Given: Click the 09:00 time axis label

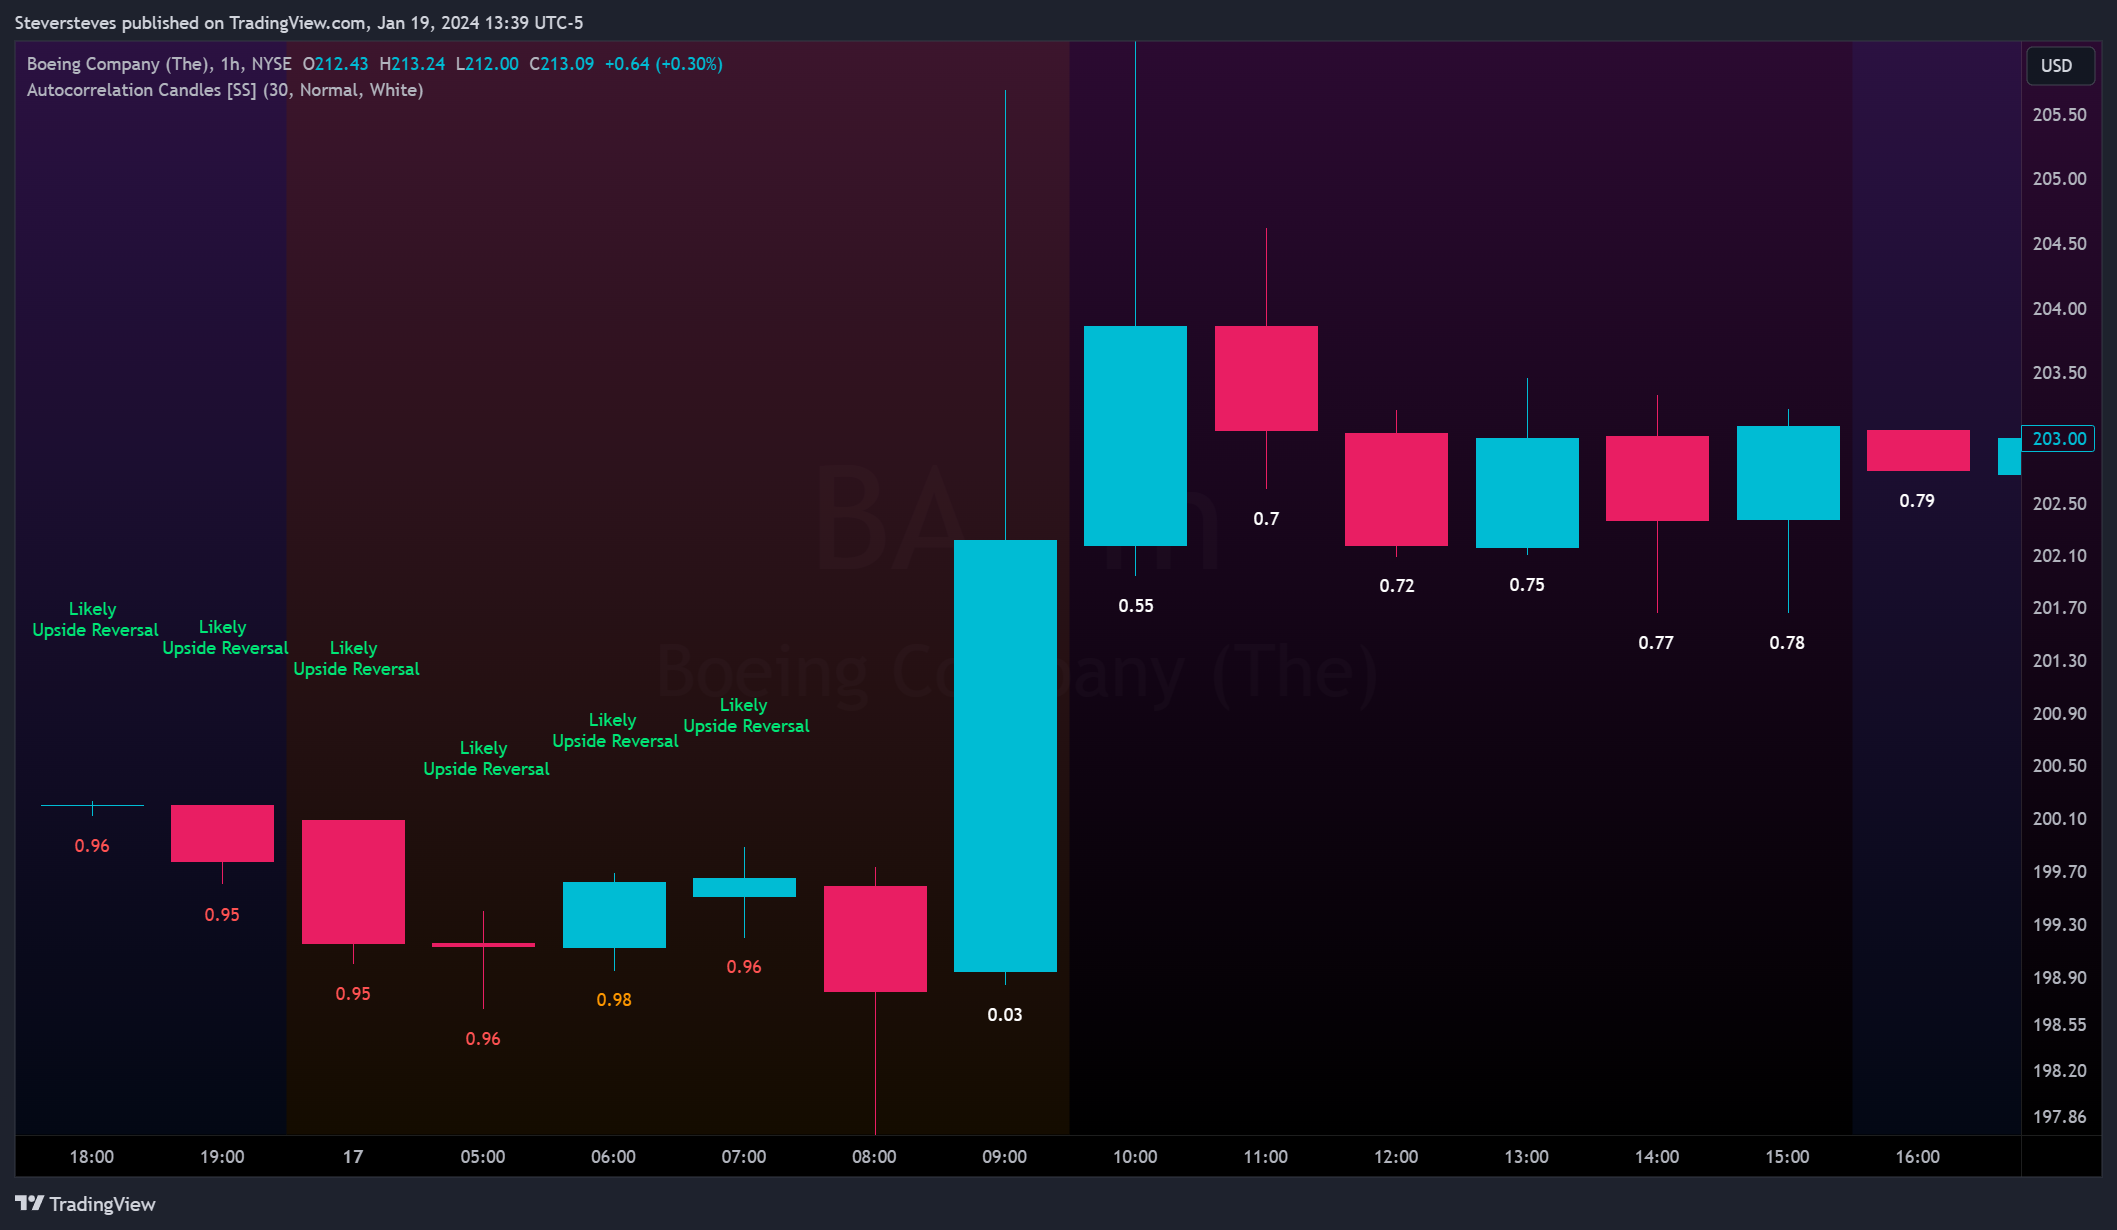Looking at the screenshot, I should click(x=1005, y=1157).
